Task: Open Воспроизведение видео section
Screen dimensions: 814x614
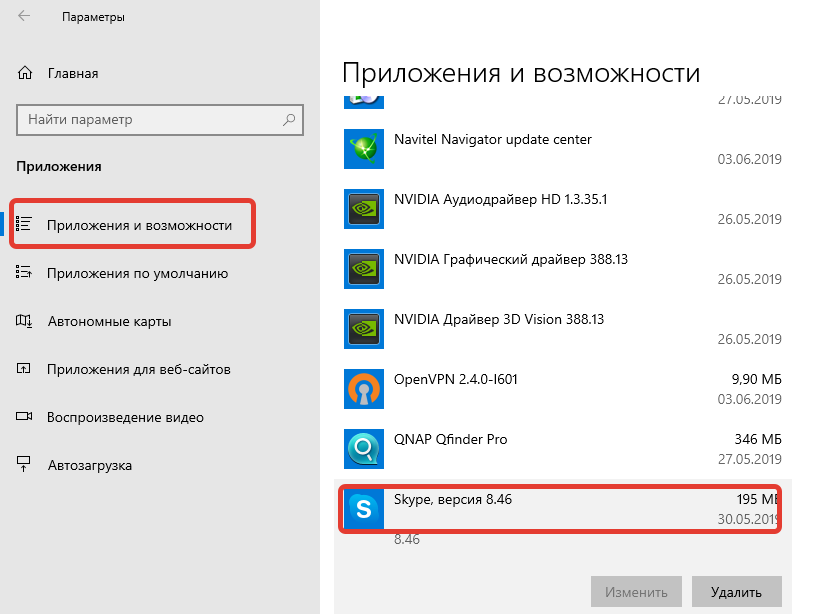Action: pyautogui.click(x=125, y=417)
